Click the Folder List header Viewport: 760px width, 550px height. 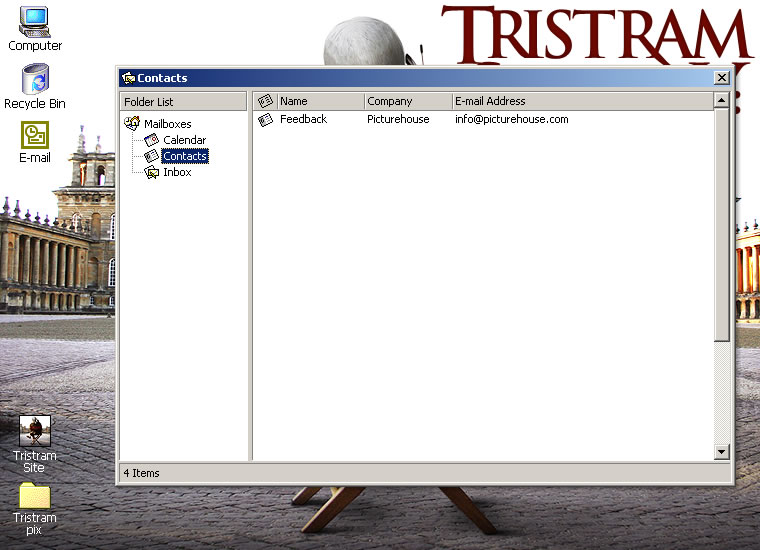[183, 102]
